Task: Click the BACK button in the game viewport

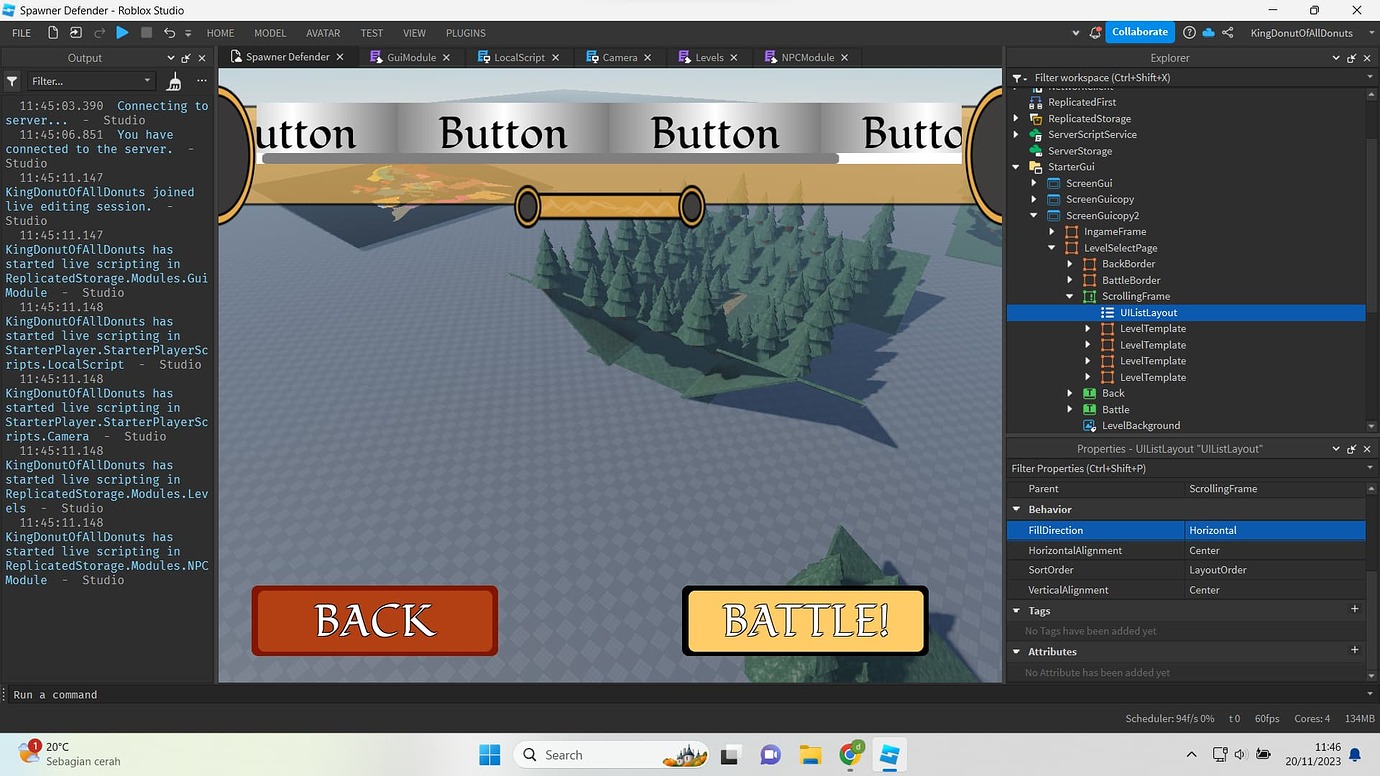Action: click(x=375, y=621)
